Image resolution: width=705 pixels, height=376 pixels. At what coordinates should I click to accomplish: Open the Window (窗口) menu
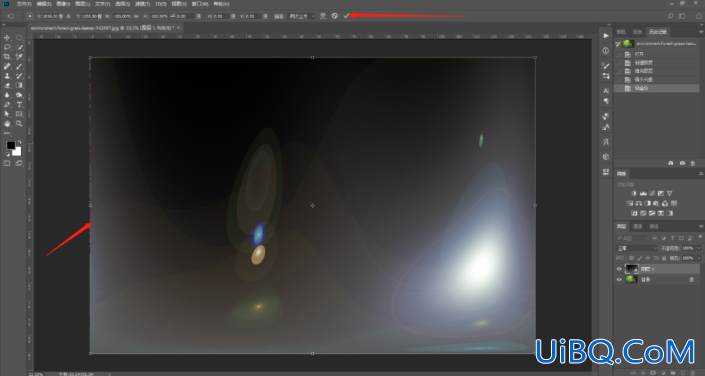[200, 4]
